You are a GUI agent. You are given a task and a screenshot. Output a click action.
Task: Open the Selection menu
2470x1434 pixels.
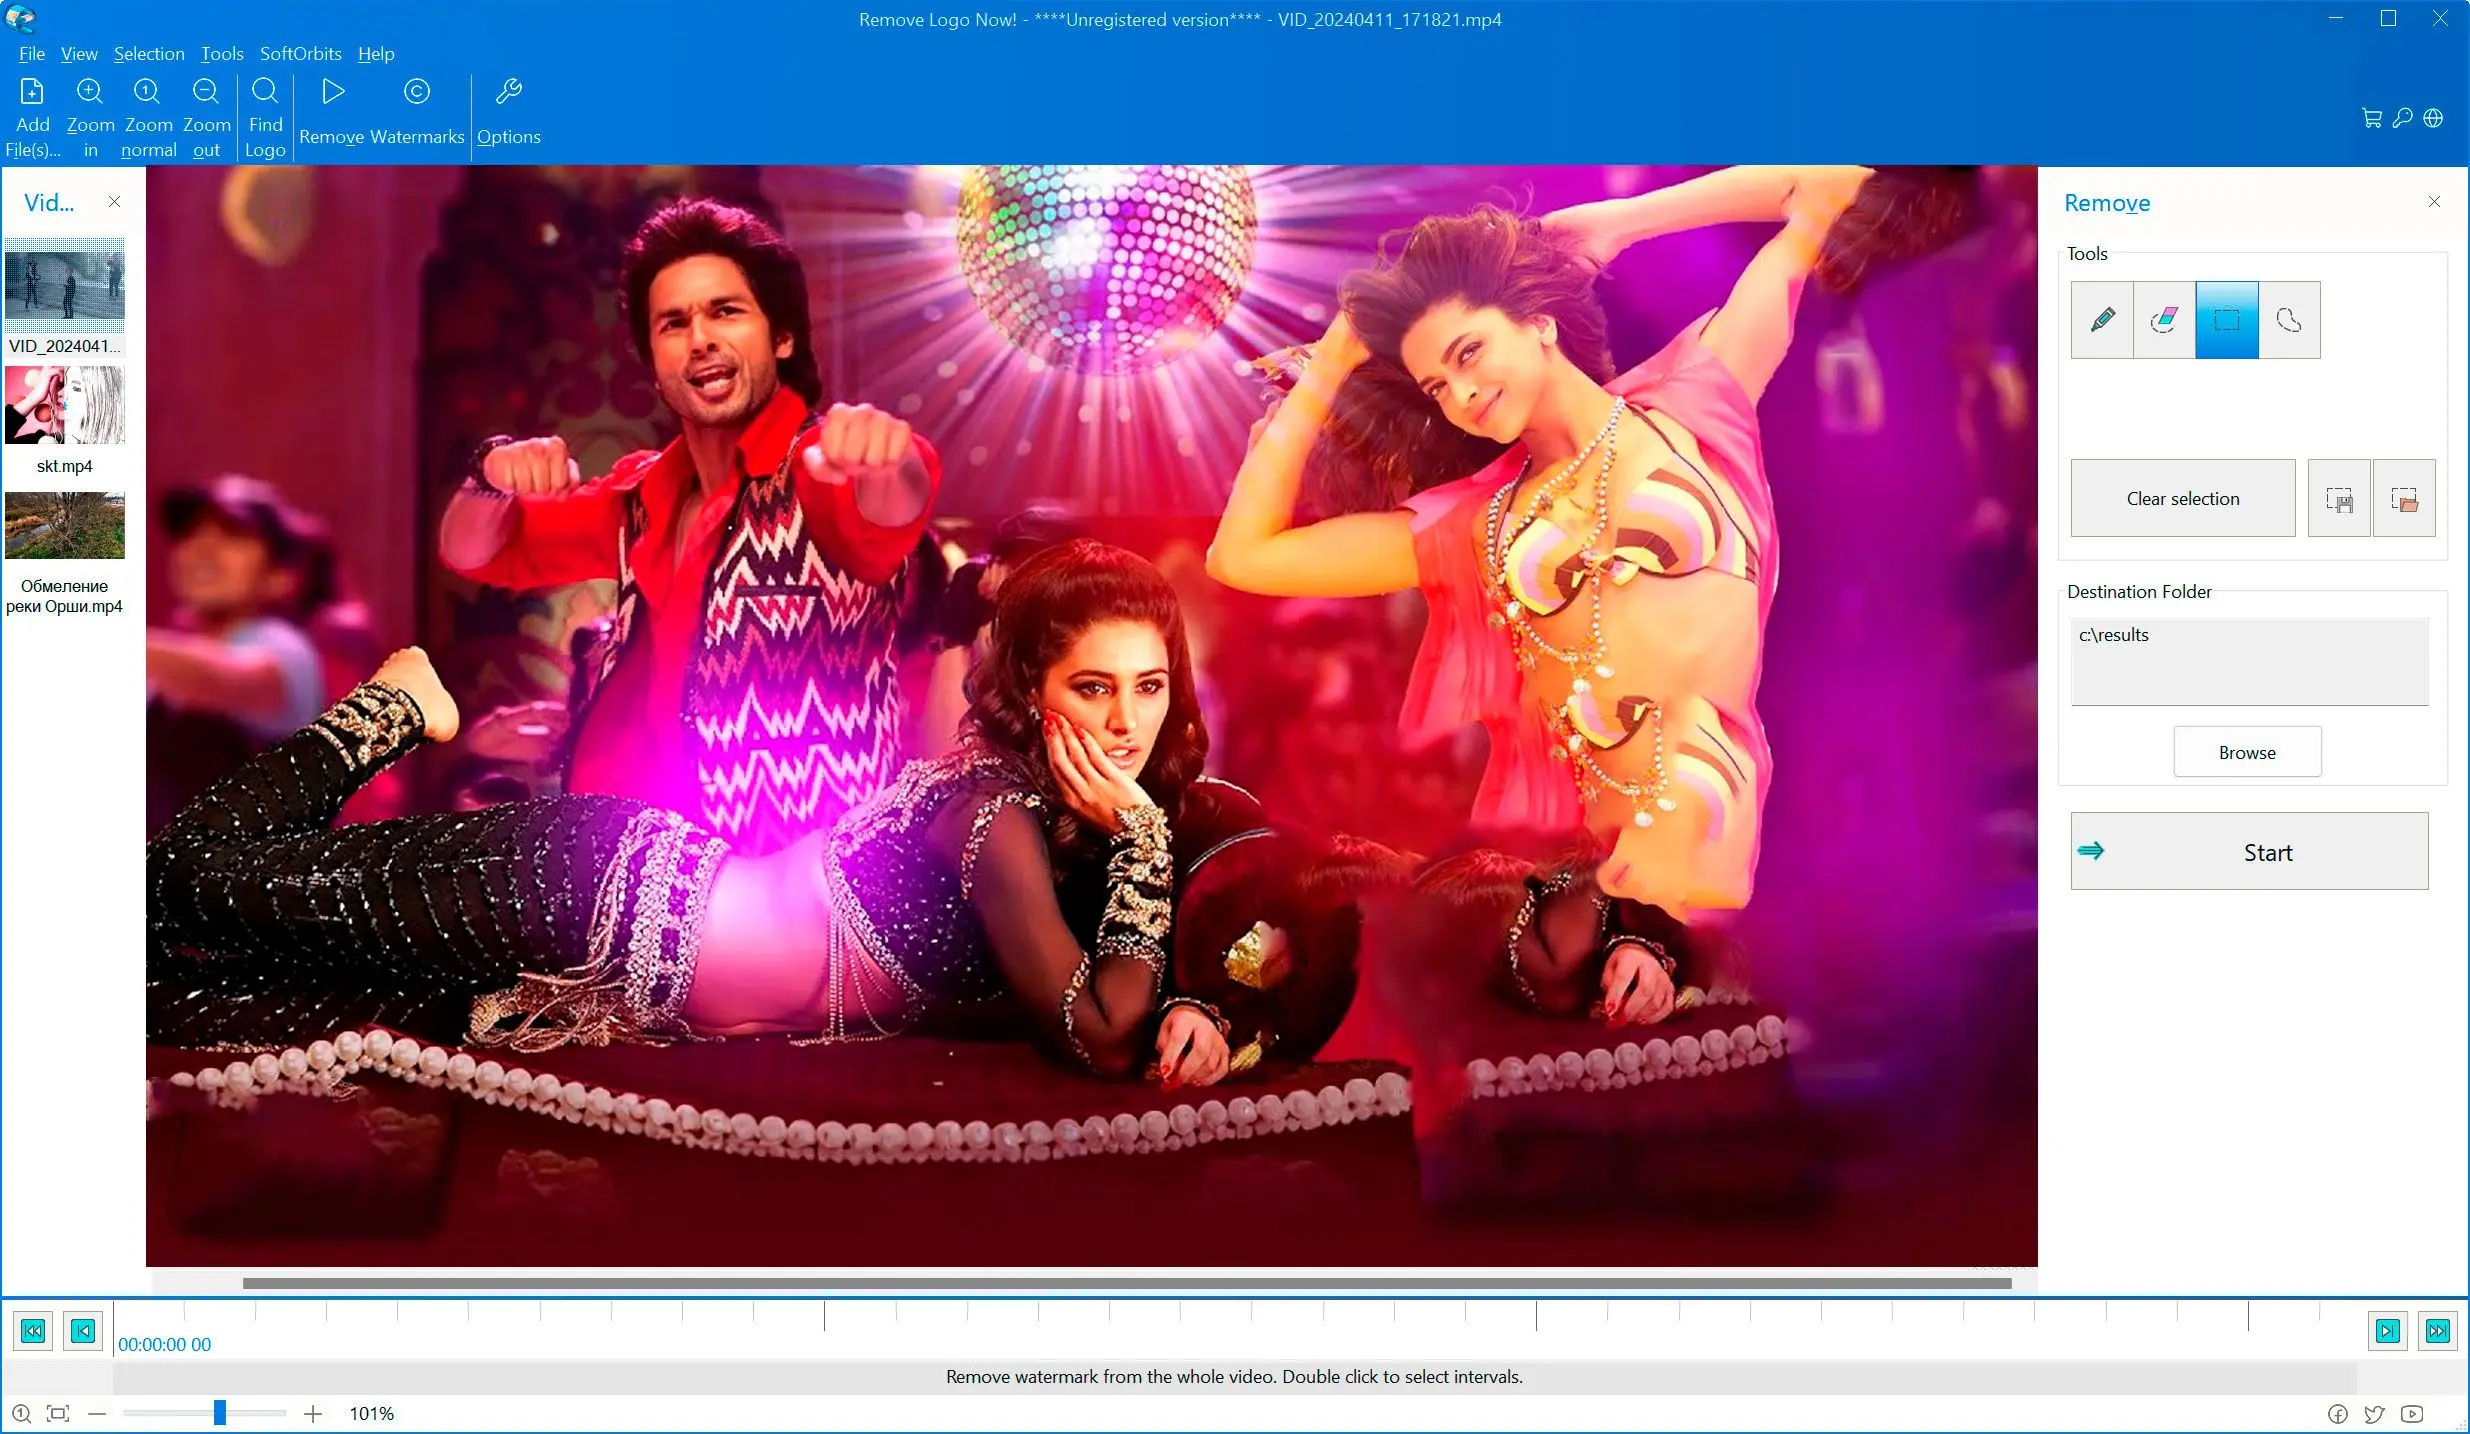tap(149, 53)
